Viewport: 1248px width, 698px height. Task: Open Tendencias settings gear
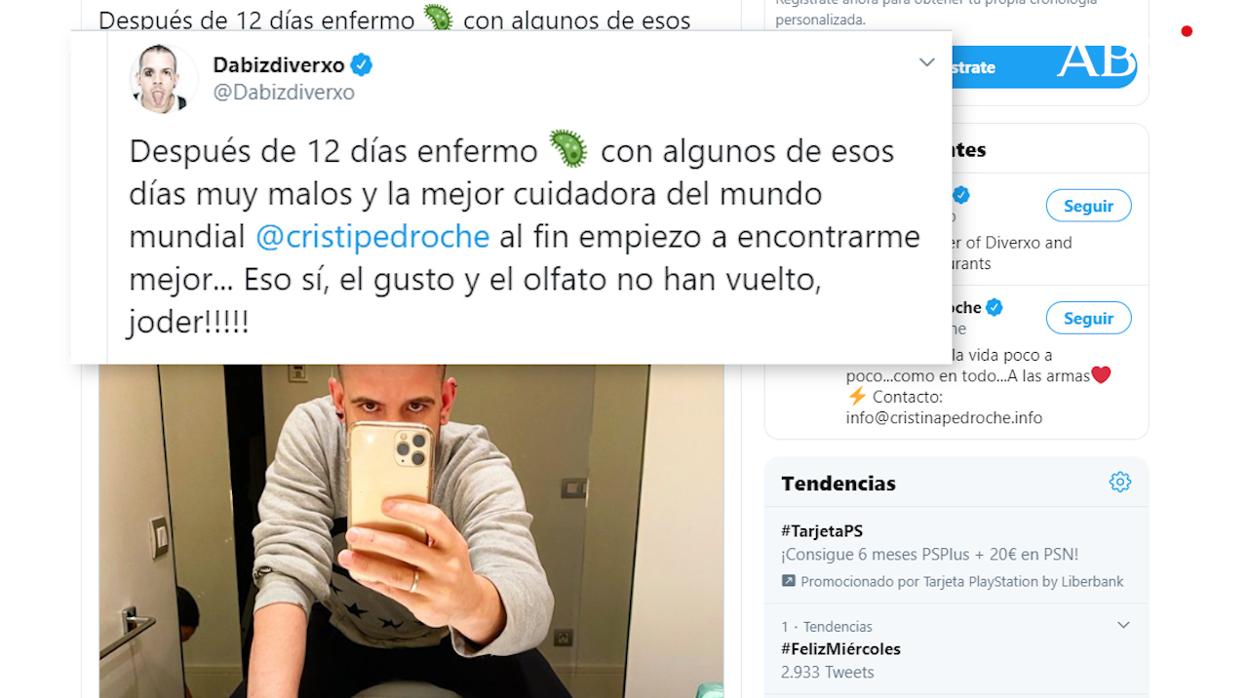[x=1120, y=482]
